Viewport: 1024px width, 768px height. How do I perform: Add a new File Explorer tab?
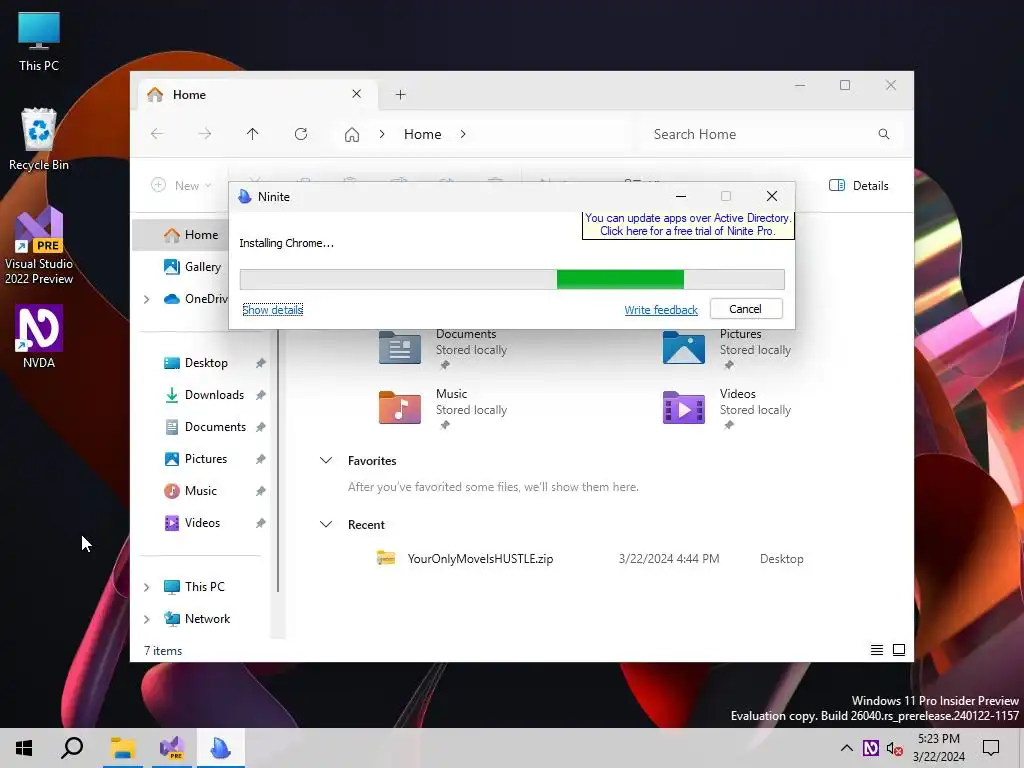pos(400,95)
